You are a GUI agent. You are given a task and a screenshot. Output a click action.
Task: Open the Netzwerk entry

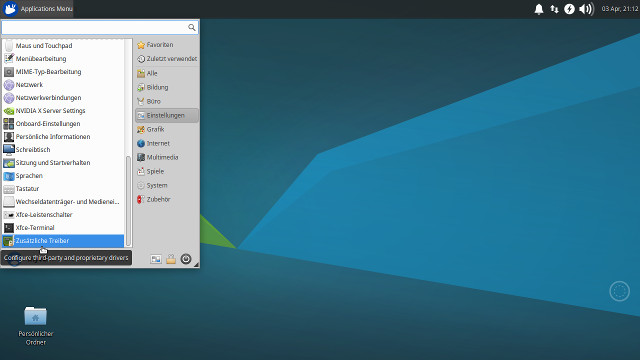(63, 84)
